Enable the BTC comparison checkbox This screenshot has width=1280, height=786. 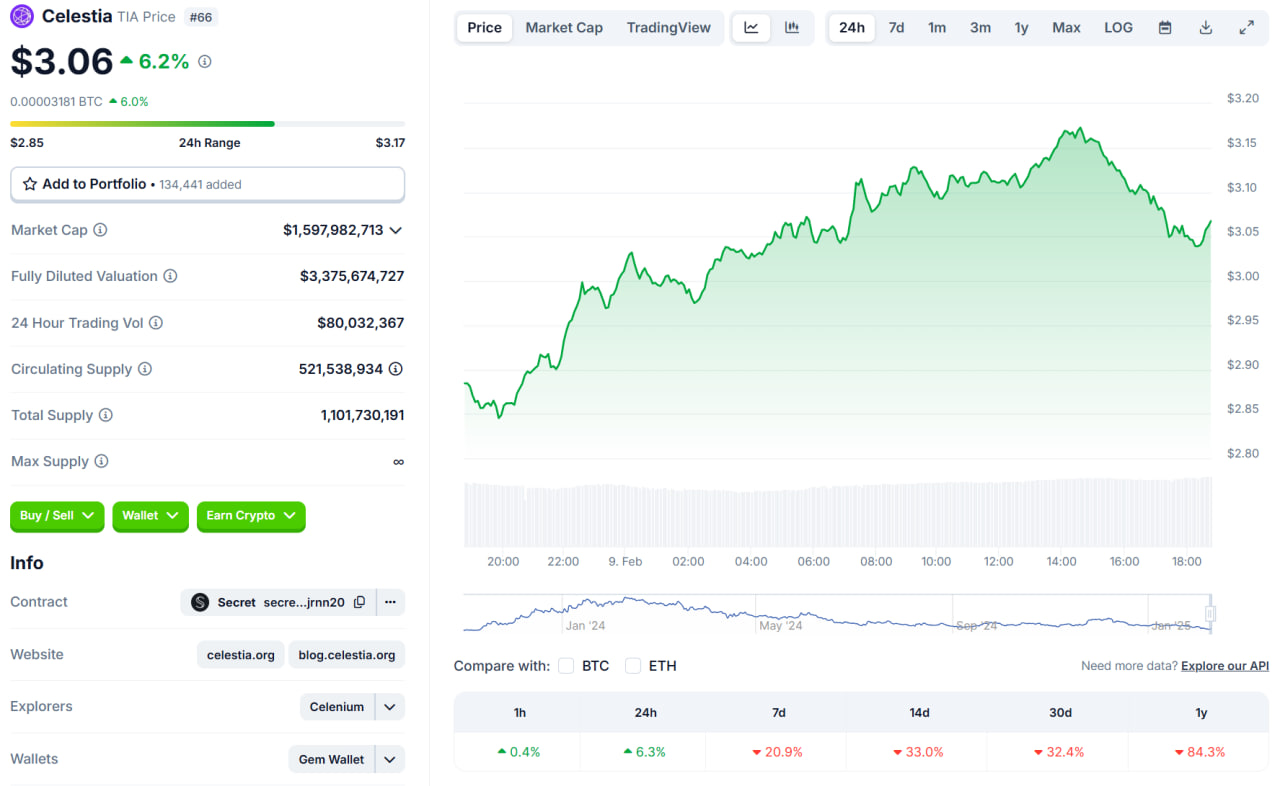[x=566, y=666]
